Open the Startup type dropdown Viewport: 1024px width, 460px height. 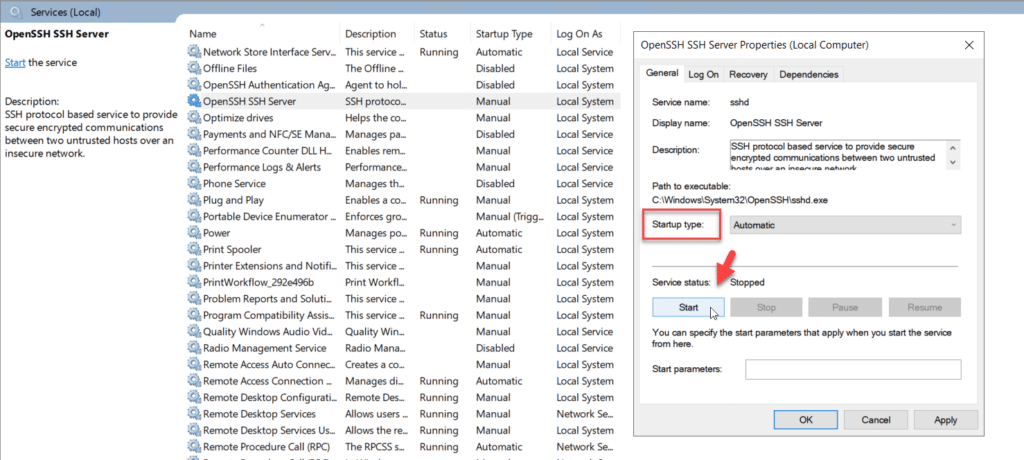point(846,225)
